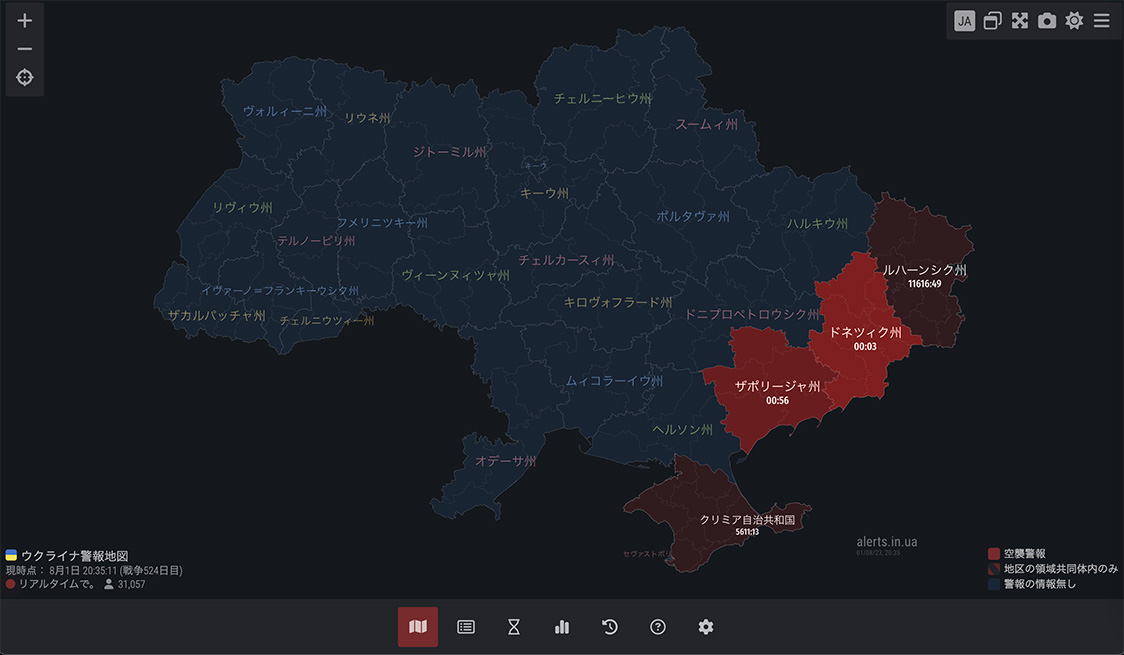Zoom out using the minus button
Viewport: 1124px width, 655px height.
[x=25, y=49]
